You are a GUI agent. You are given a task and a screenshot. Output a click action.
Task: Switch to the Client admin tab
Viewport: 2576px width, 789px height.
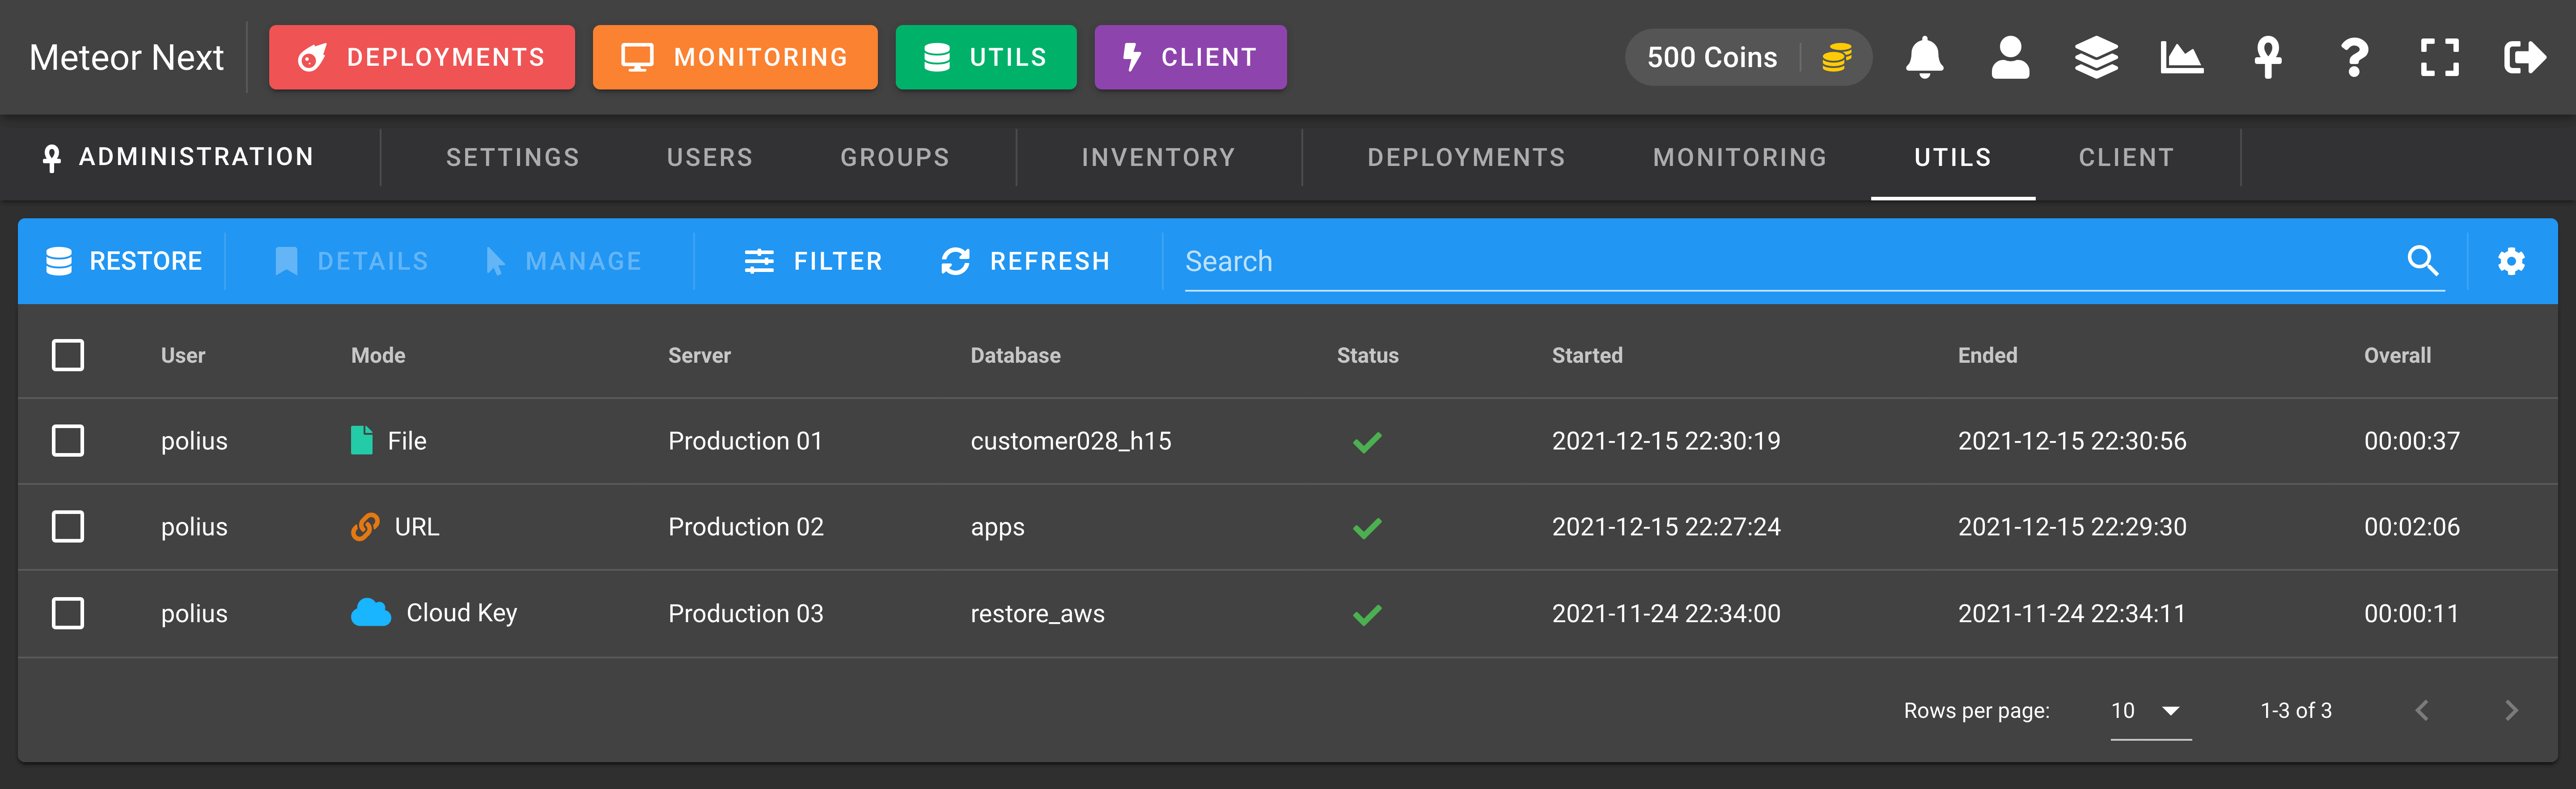(x=2126, y=157)
